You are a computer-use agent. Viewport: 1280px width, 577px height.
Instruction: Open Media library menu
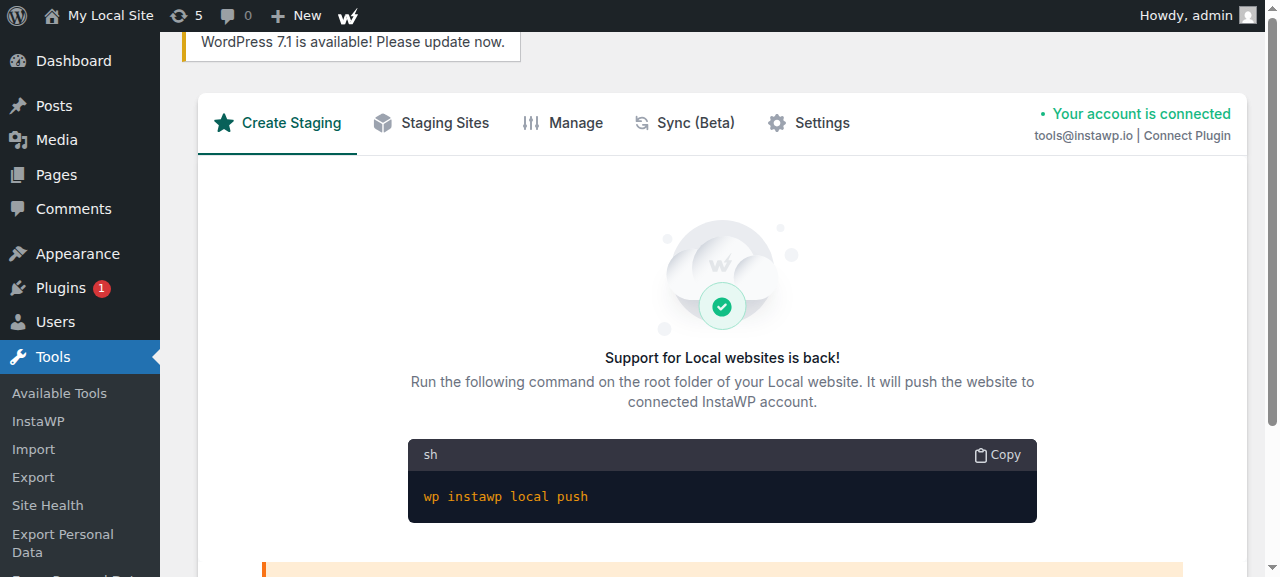pos(80,140)
